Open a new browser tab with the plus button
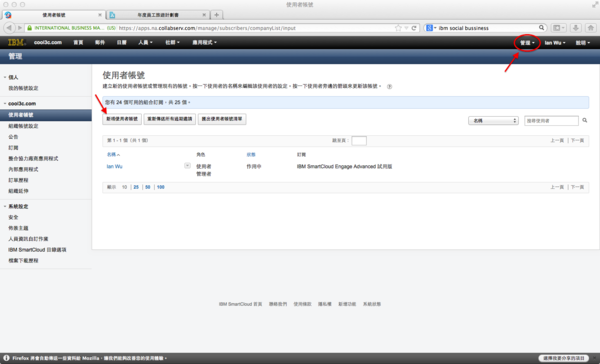Image resolution: width=600 pixels, height=364 pixels. point(217,15)
